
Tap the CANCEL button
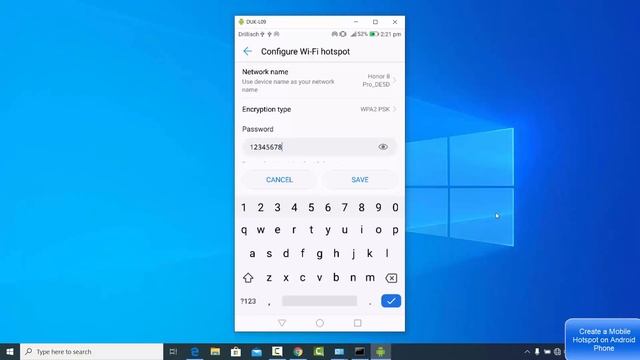279,180
